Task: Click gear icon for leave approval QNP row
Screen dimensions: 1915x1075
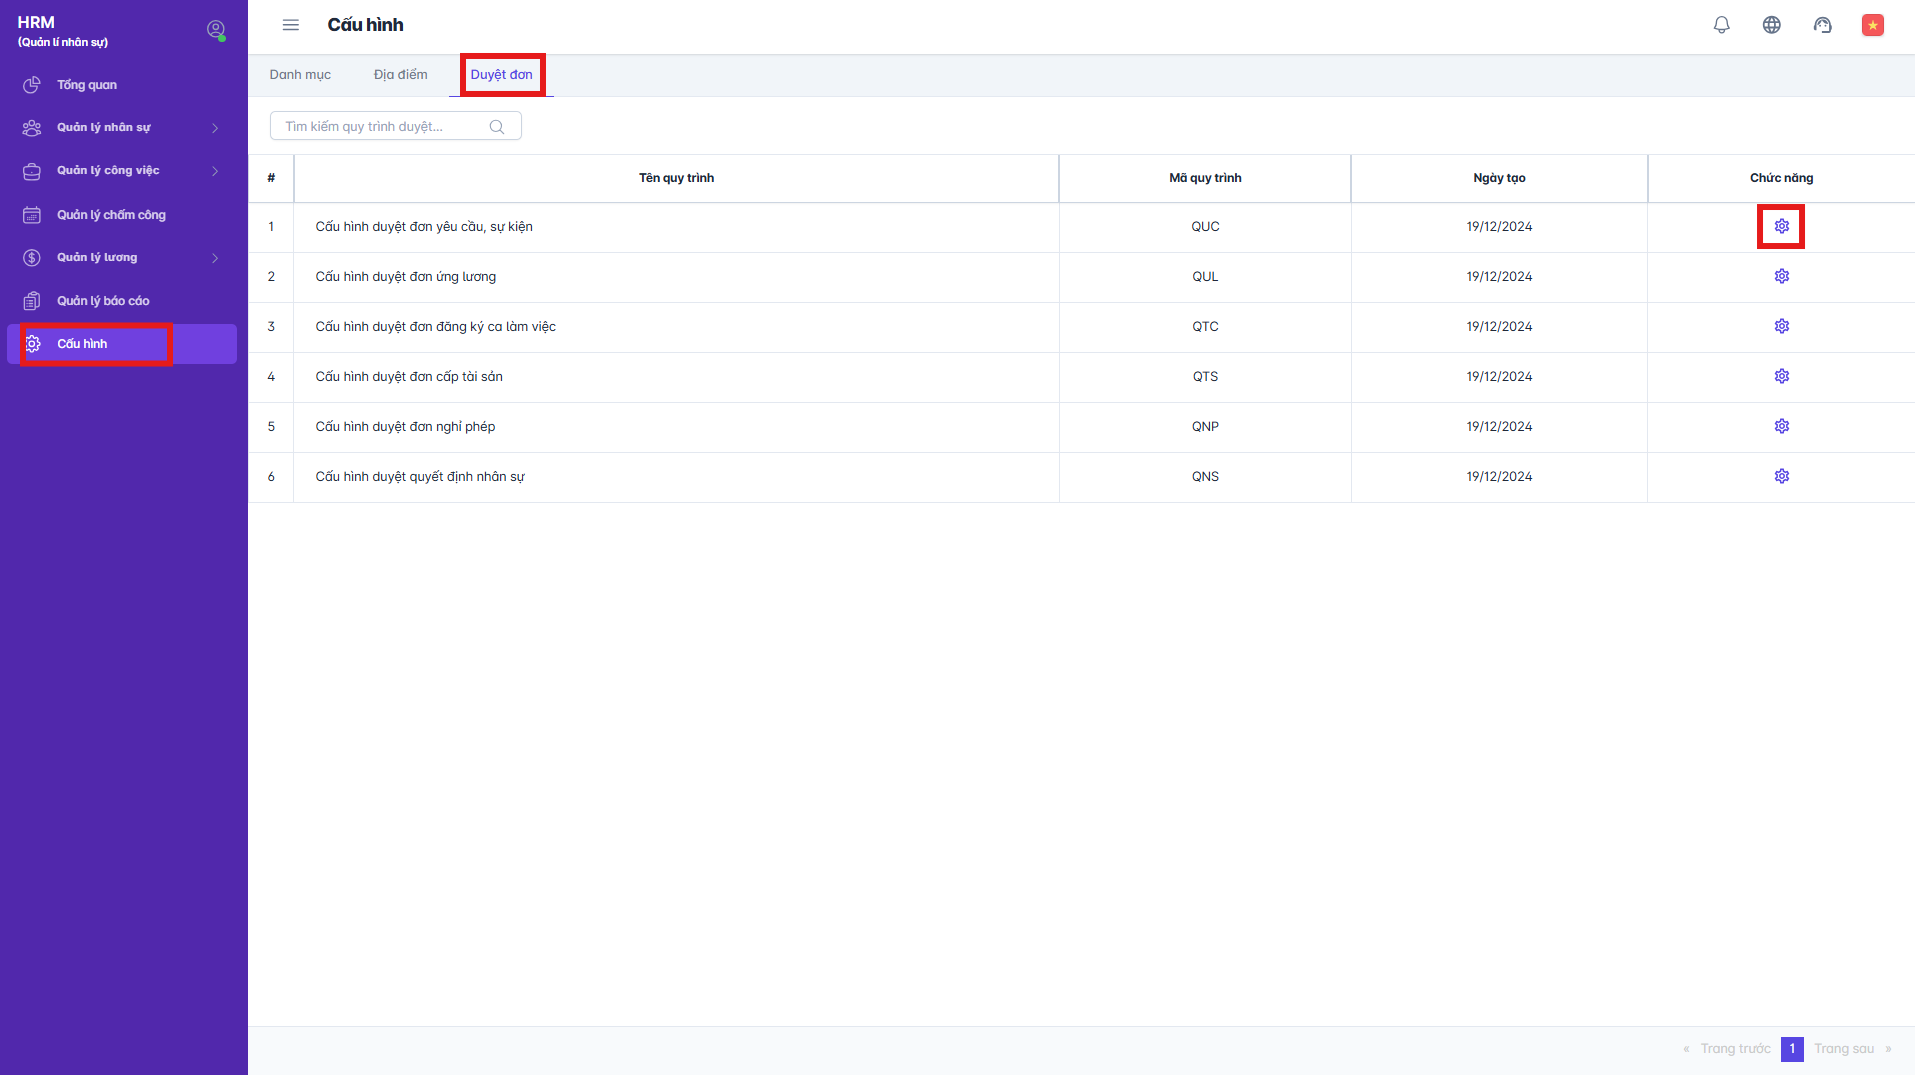Action: 1781,426
